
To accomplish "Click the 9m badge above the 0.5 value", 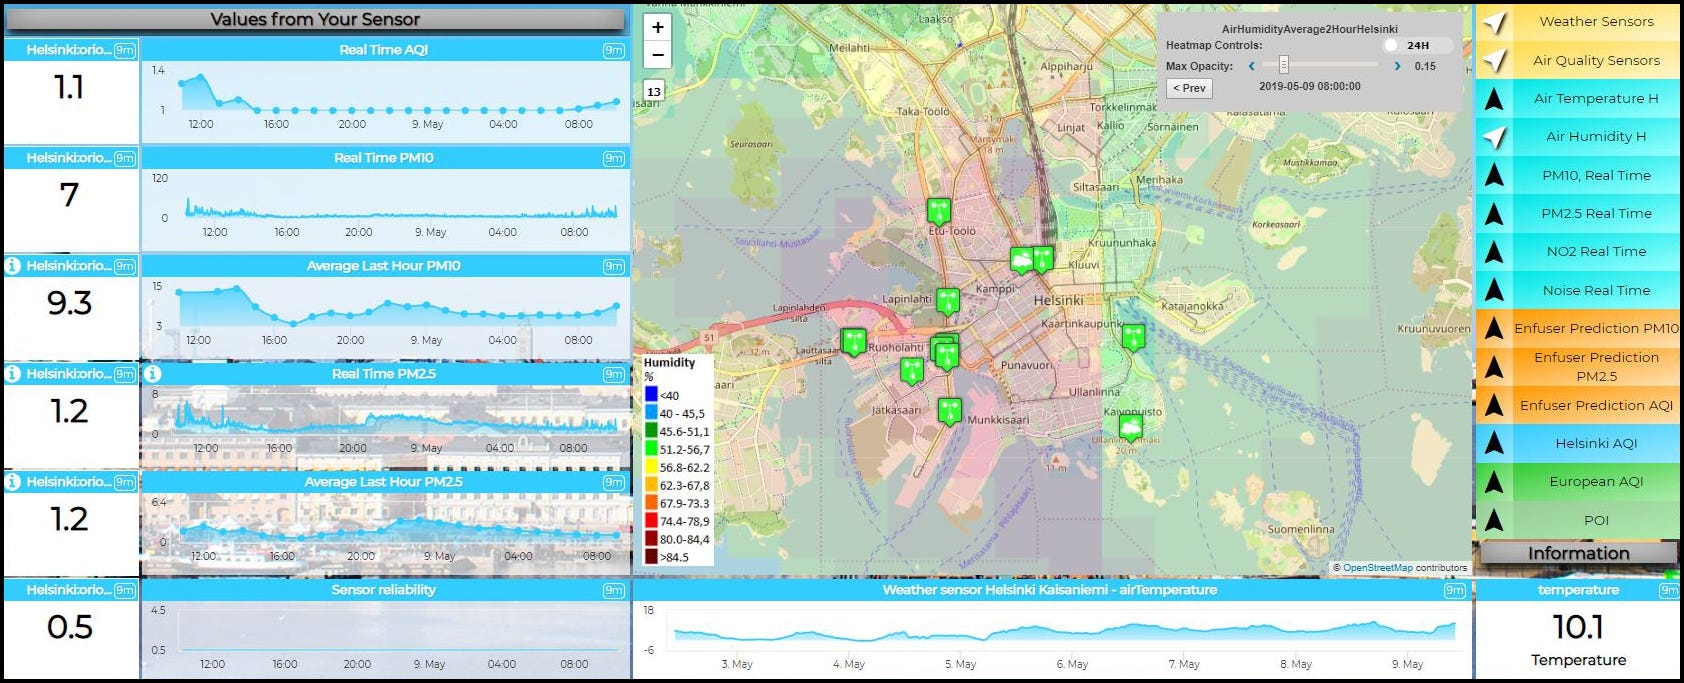I will [125, 590].
